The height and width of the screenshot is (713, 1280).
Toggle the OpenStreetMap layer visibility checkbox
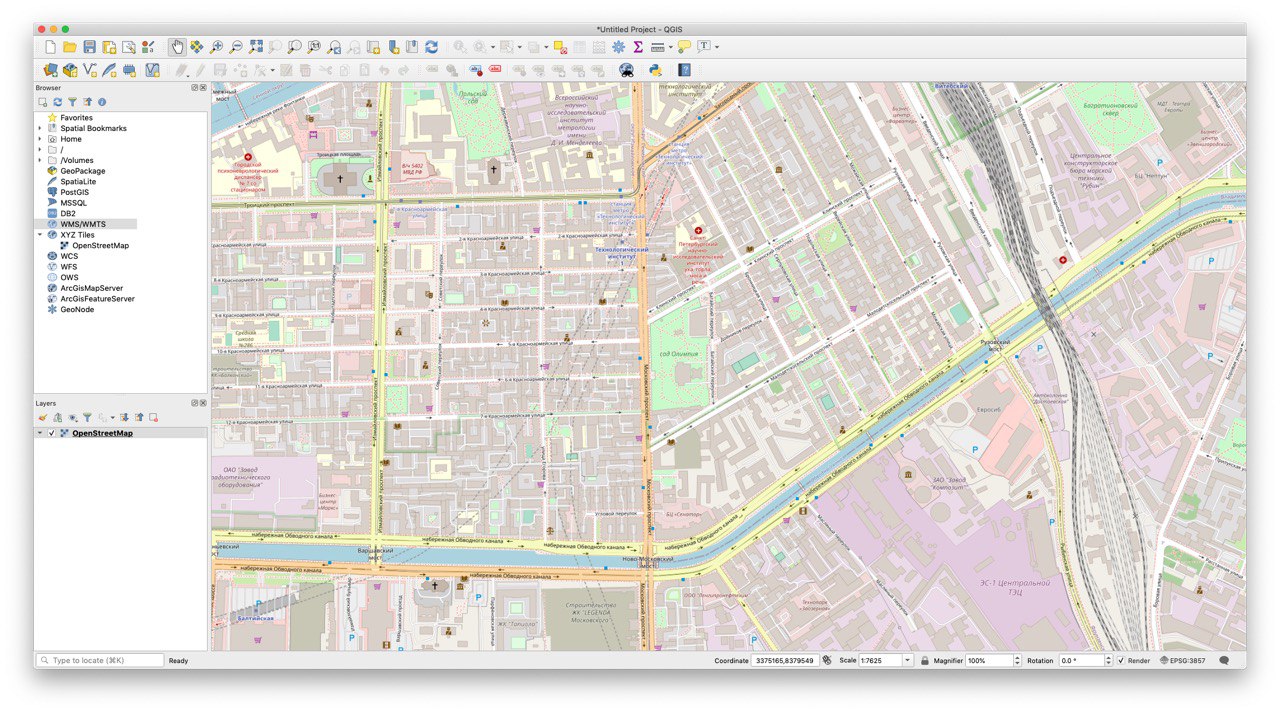51,433
